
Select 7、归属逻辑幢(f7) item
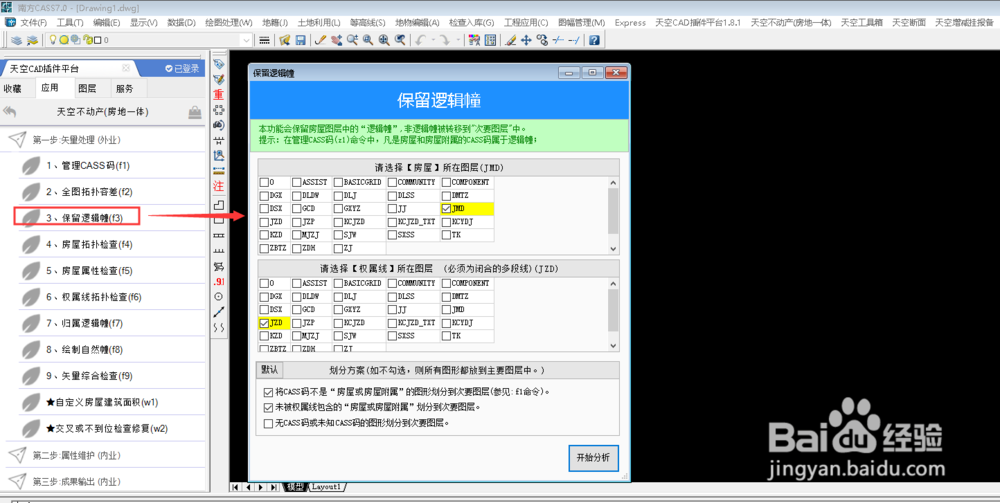pyautogui.click(x=84, y=323)
